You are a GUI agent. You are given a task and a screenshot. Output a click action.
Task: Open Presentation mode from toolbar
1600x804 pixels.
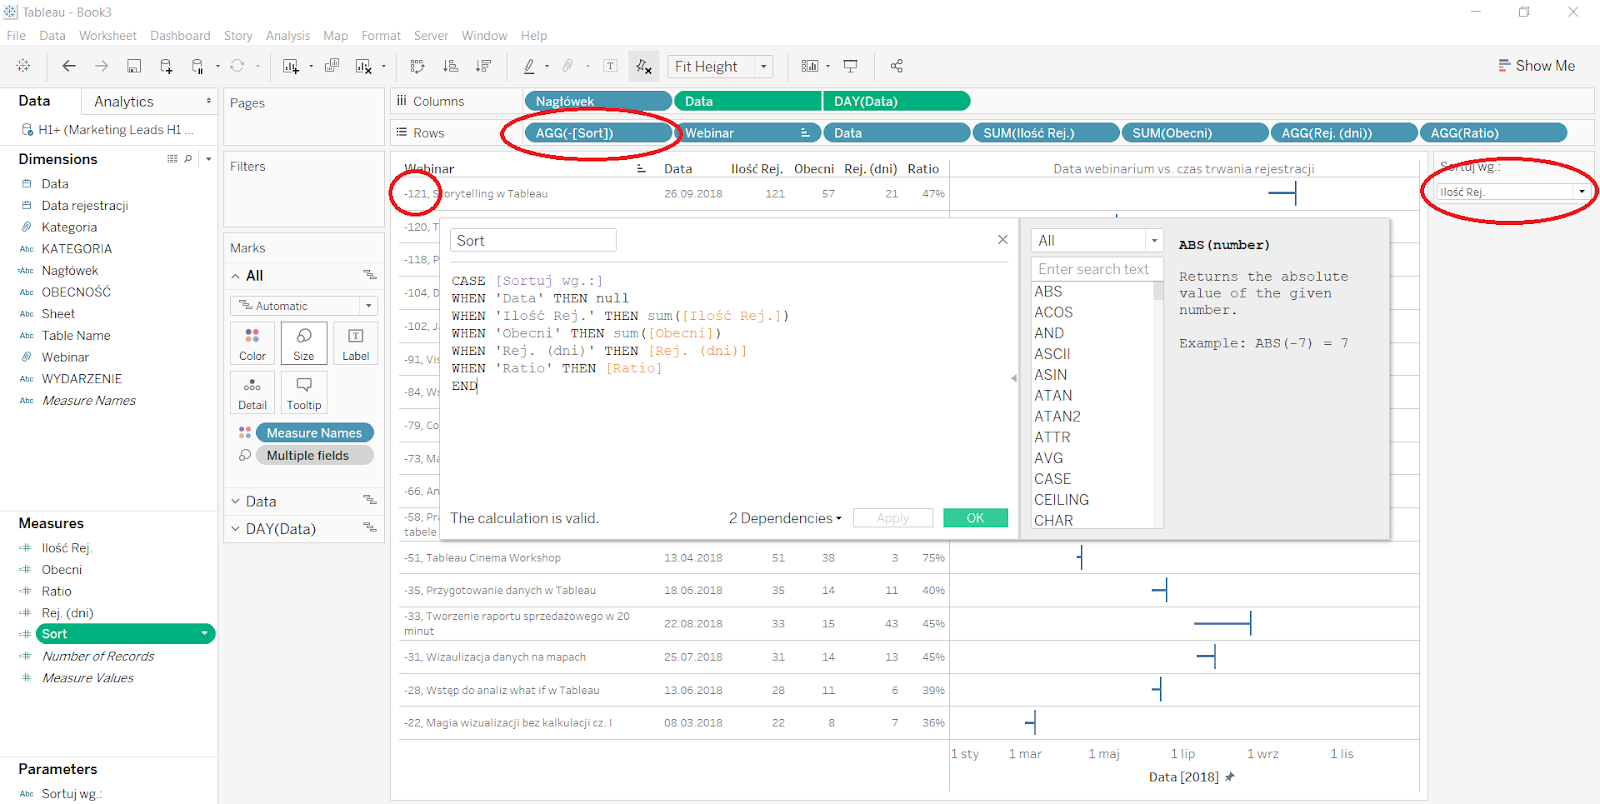851,66
